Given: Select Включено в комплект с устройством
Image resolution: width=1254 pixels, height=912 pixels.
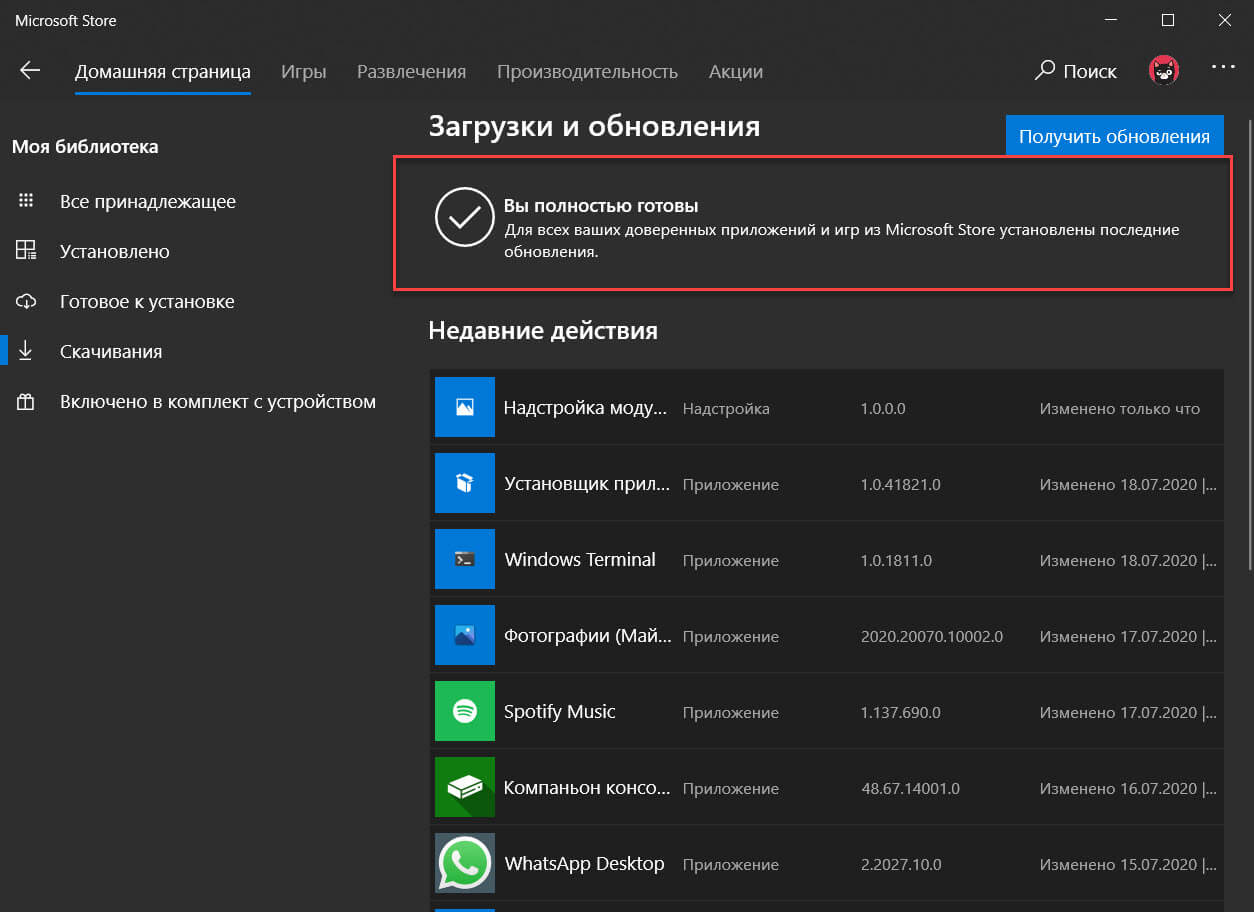Looking at the screenshot, I should pos(218,402).
